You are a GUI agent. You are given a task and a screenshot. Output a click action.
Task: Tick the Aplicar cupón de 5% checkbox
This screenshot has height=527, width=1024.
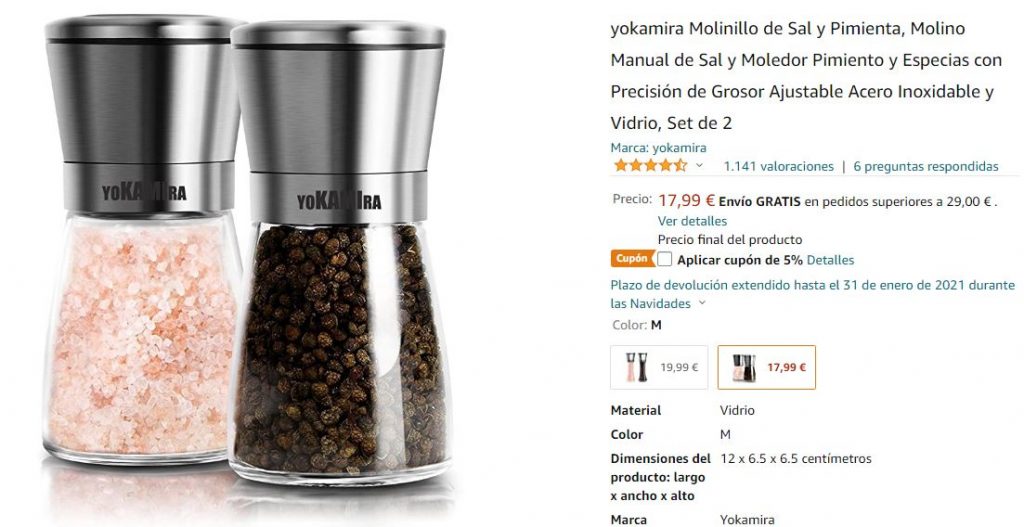(664, 259)
